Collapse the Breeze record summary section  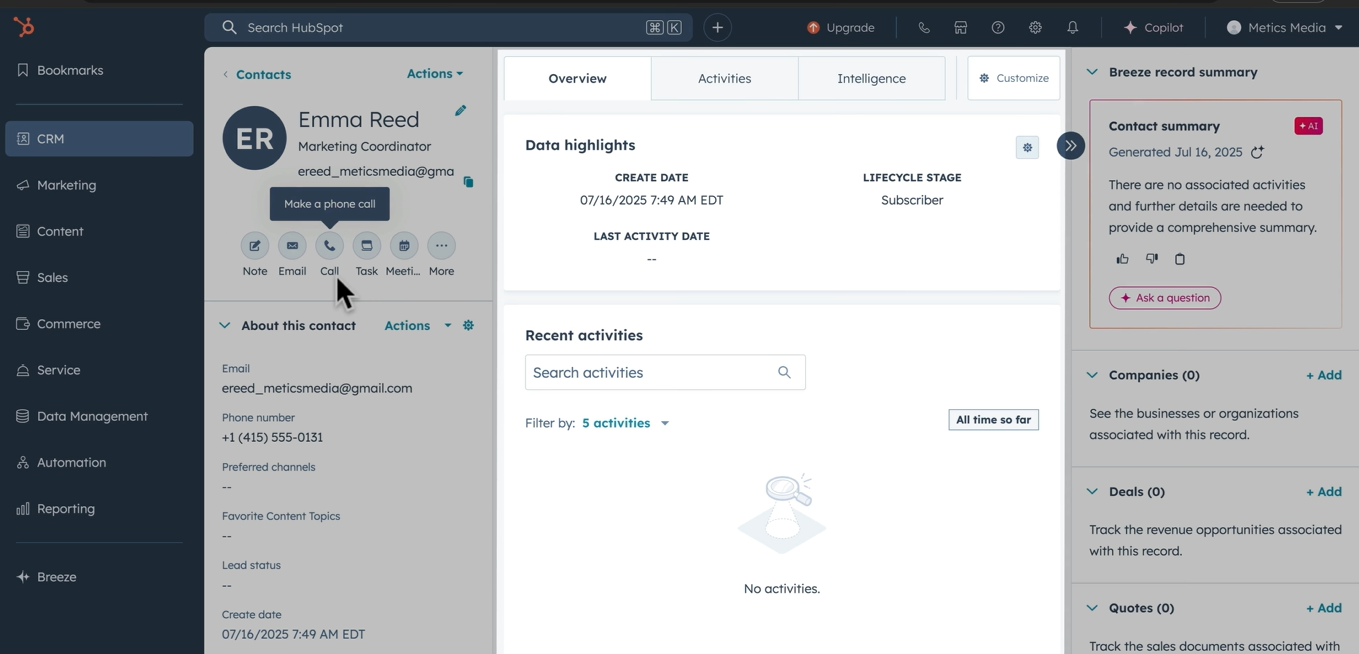point(1091,71)
